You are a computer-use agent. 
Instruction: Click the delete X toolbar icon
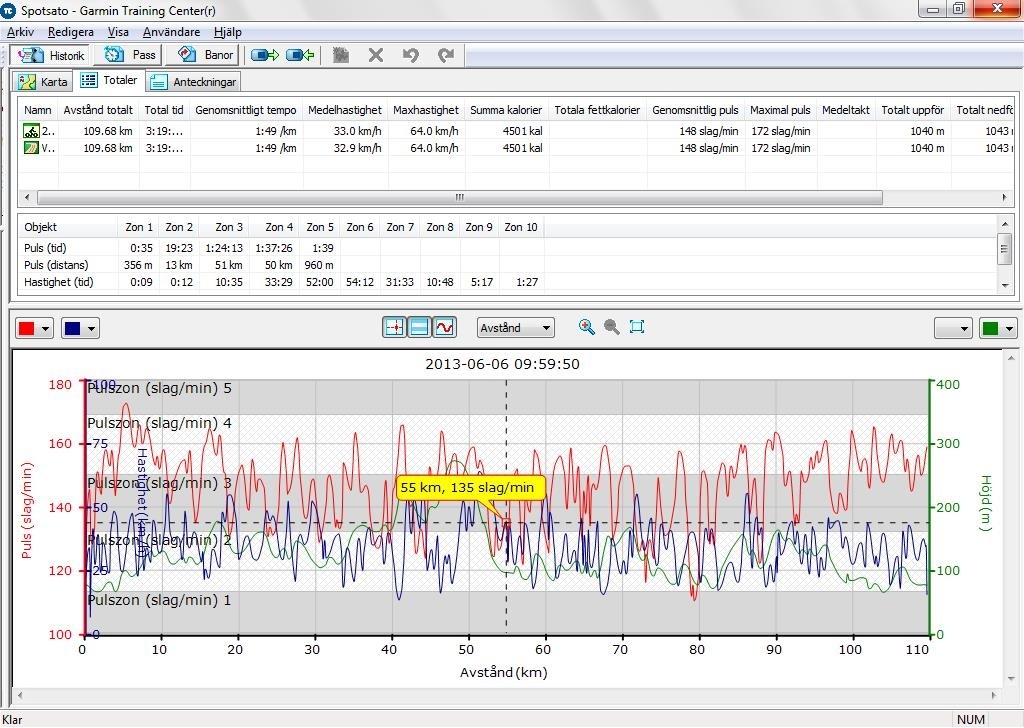tap(376, 55)
